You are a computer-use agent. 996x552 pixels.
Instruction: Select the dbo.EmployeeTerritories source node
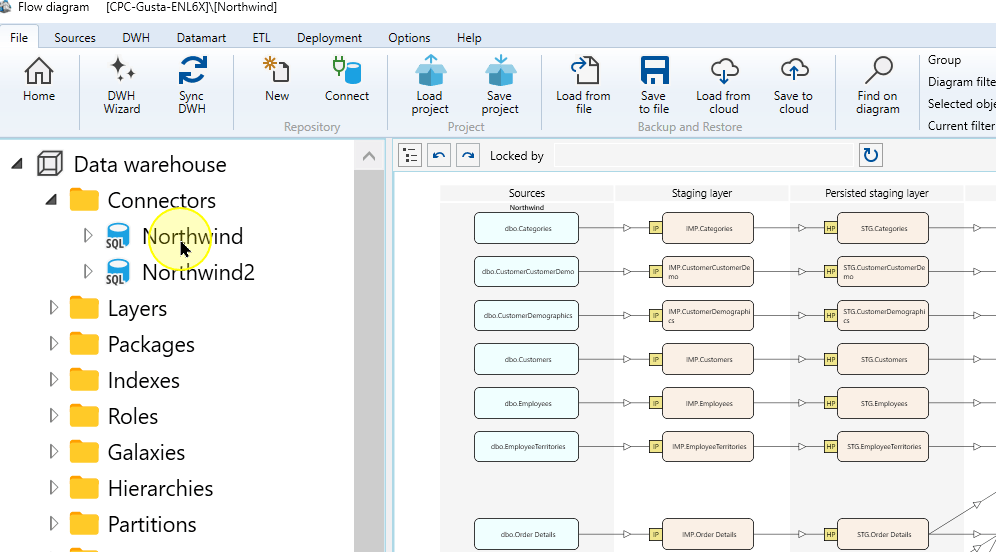[527, 447]
